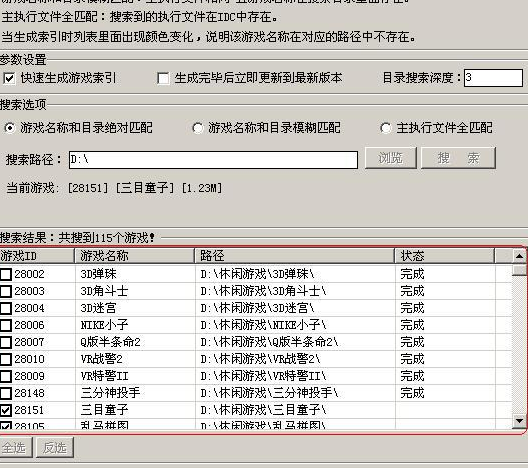Select 游戏名称和目录模糊匹配 radio option
This screenshot has height=468, width=528.
(198, 128)
